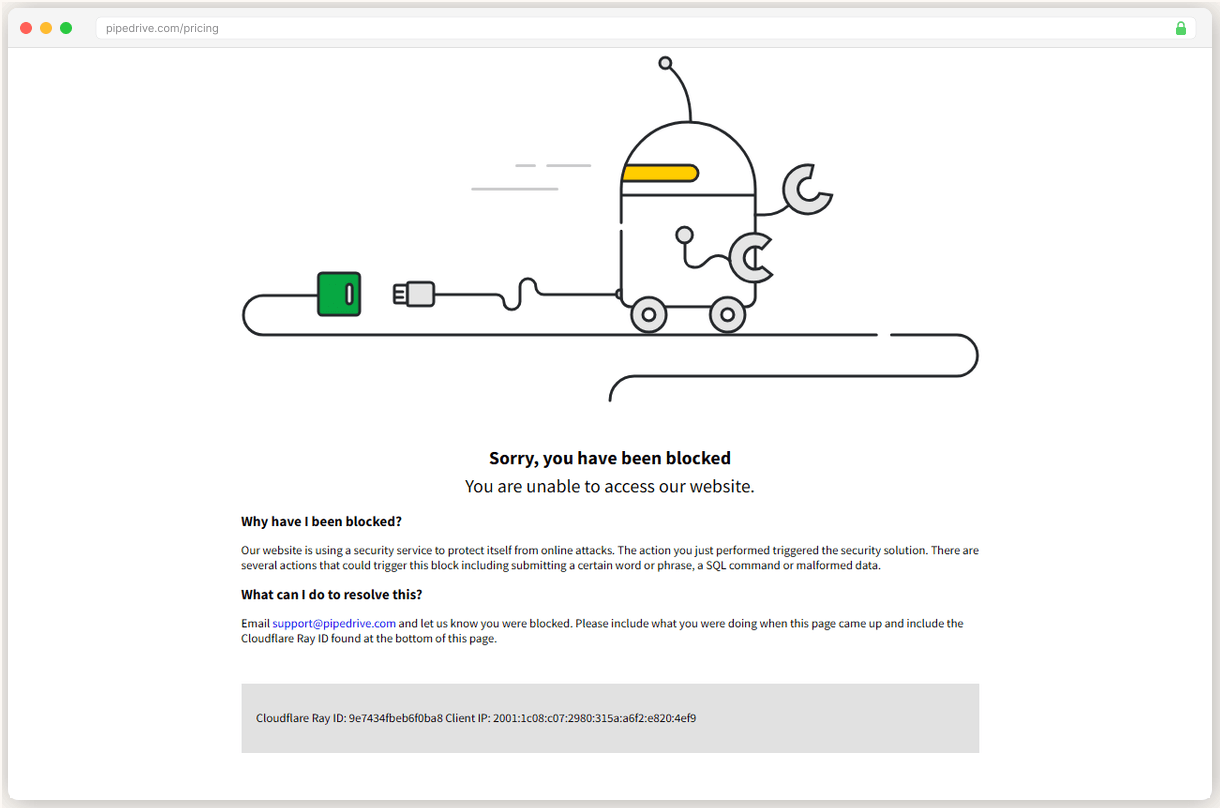Click the red close window button
1220x808 pixels.
pyautogui.click(x=26, y=28)
